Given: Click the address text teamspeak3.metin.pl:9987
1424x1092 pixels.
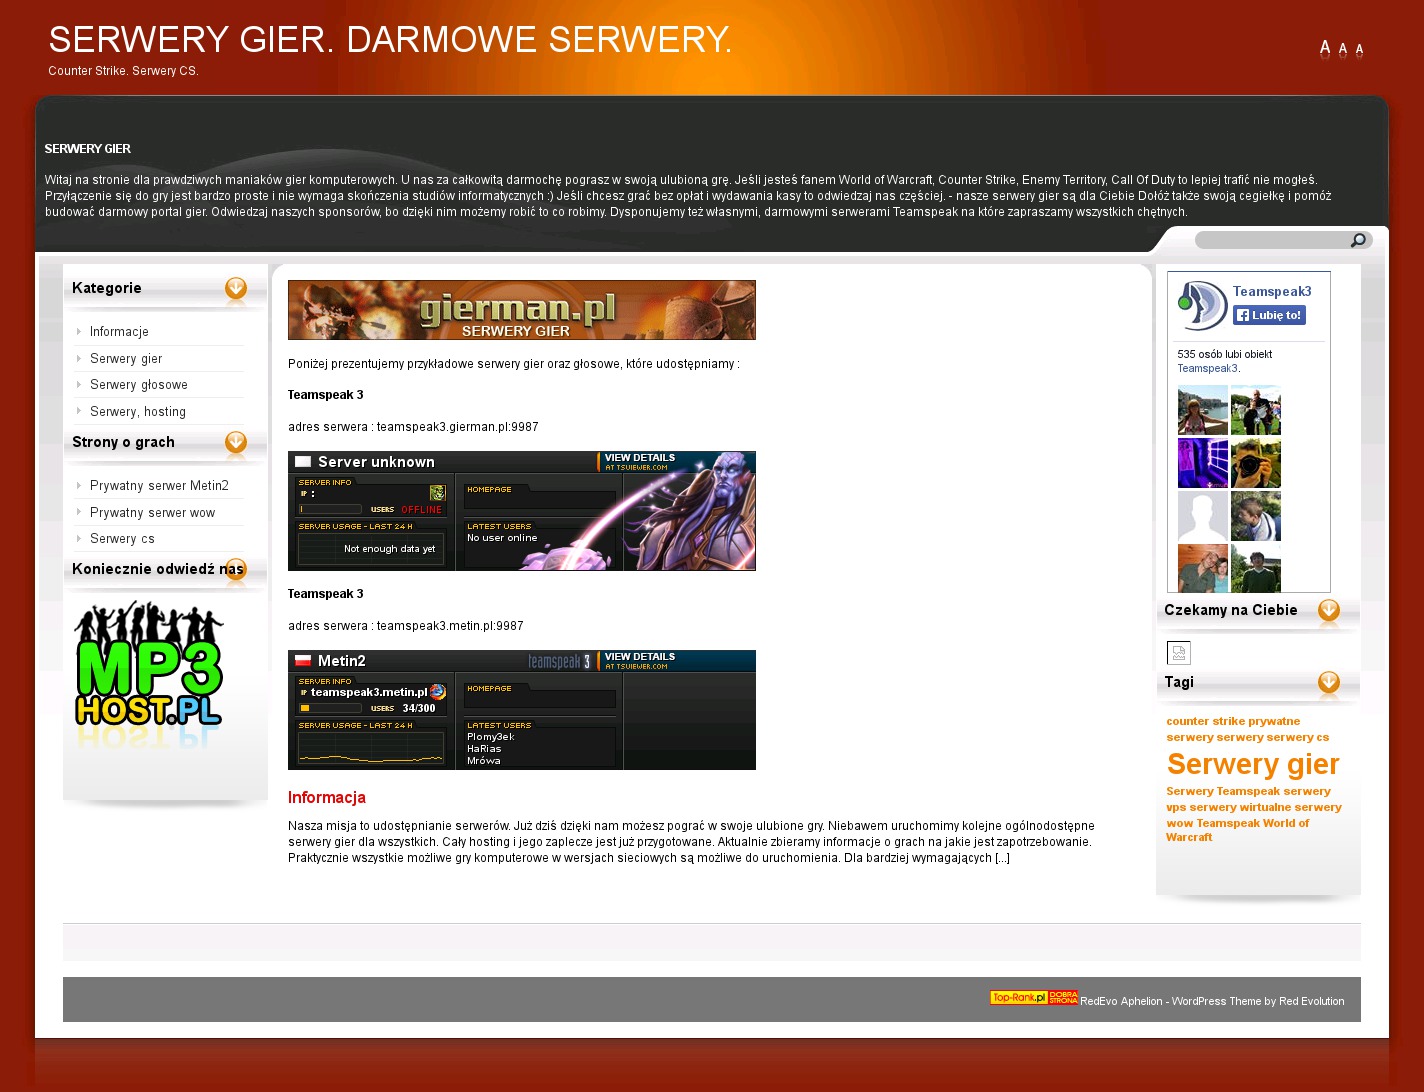Looking at the screenshot, I should coord(450,626).
